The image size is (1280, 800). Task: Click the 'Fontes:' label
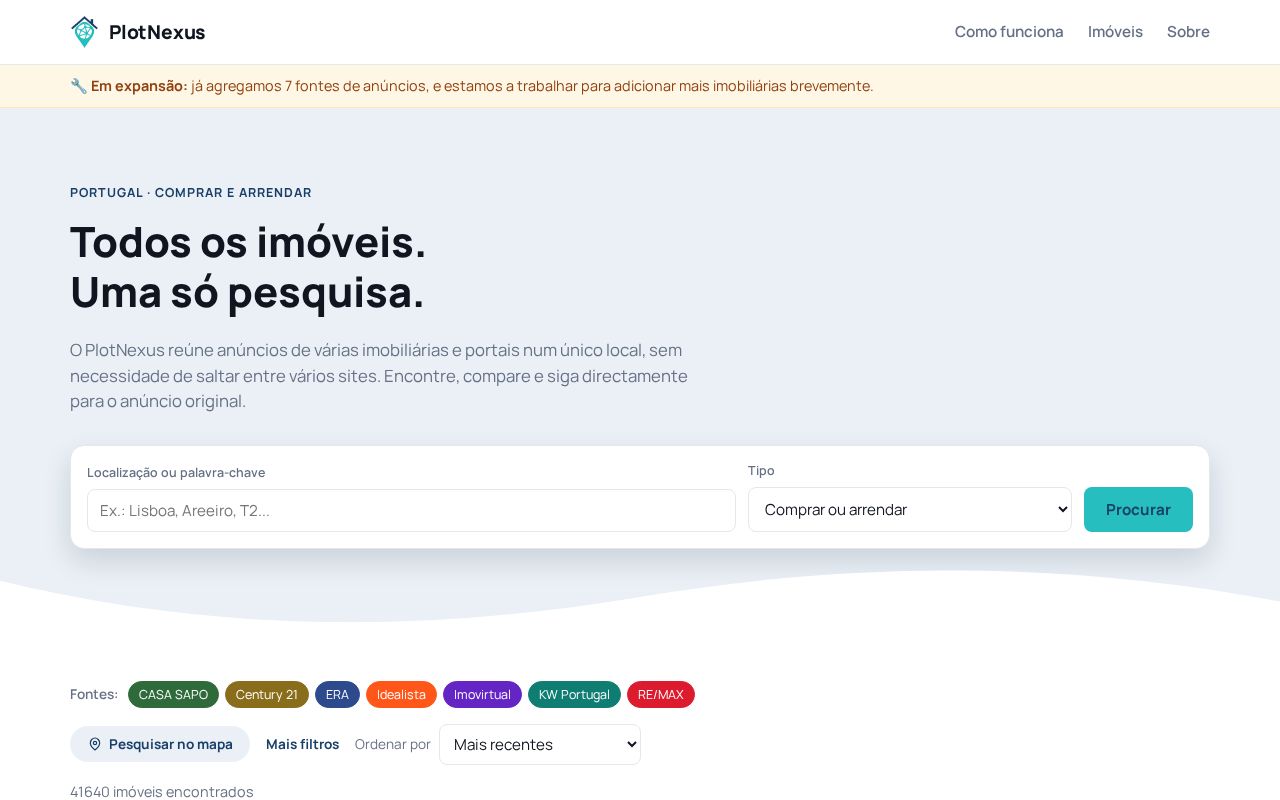tap(94, 694)
